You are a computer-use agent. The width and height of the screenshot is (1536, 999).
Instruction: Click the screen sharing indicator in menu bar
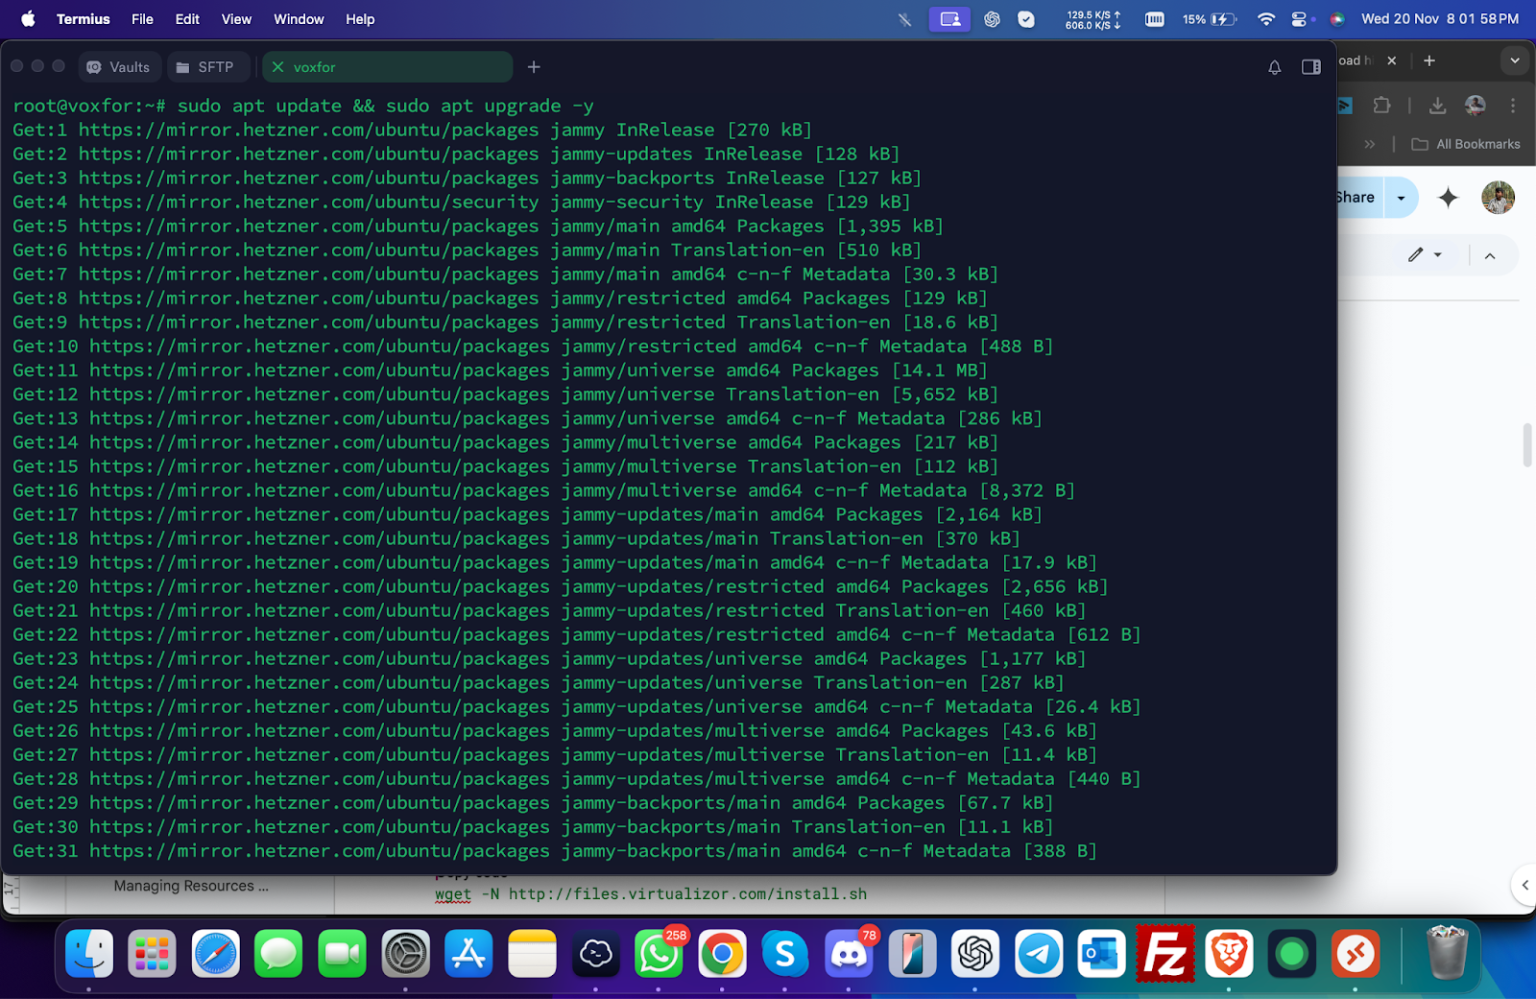[948, 19]
